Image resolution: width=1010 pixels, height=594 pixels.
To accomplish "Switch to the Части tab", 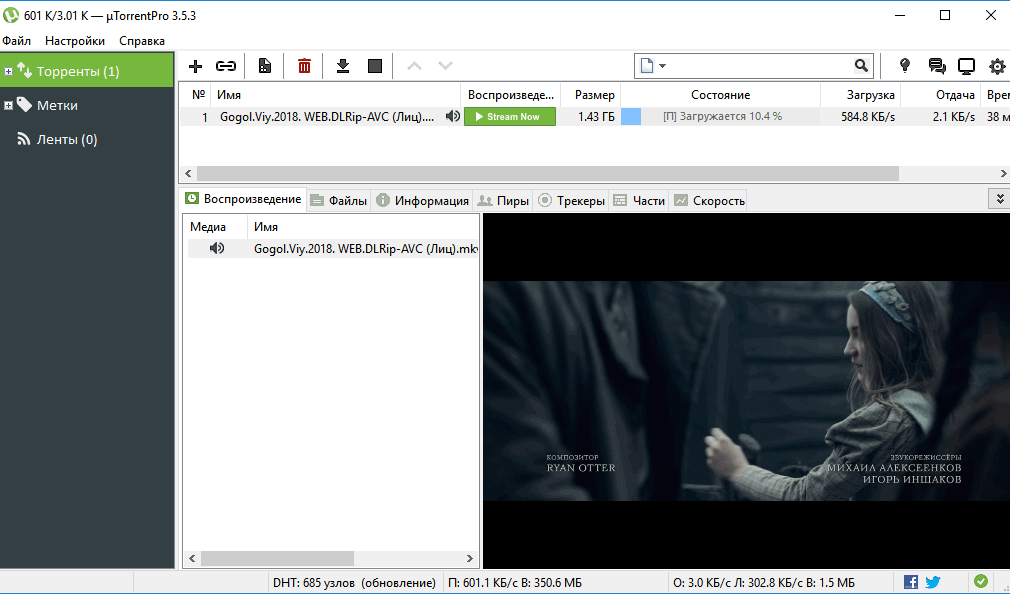I will pyautogui.click(x=639, y=200).
